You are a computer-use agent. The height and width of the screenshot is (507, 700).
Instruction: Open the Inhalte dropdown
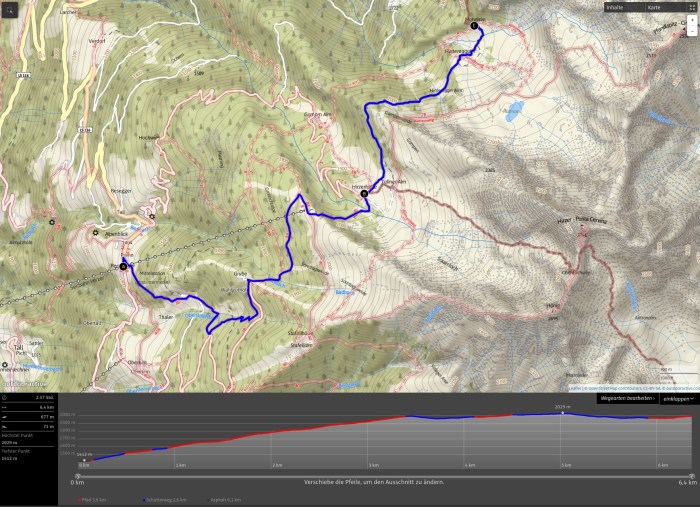coord(618,7)
